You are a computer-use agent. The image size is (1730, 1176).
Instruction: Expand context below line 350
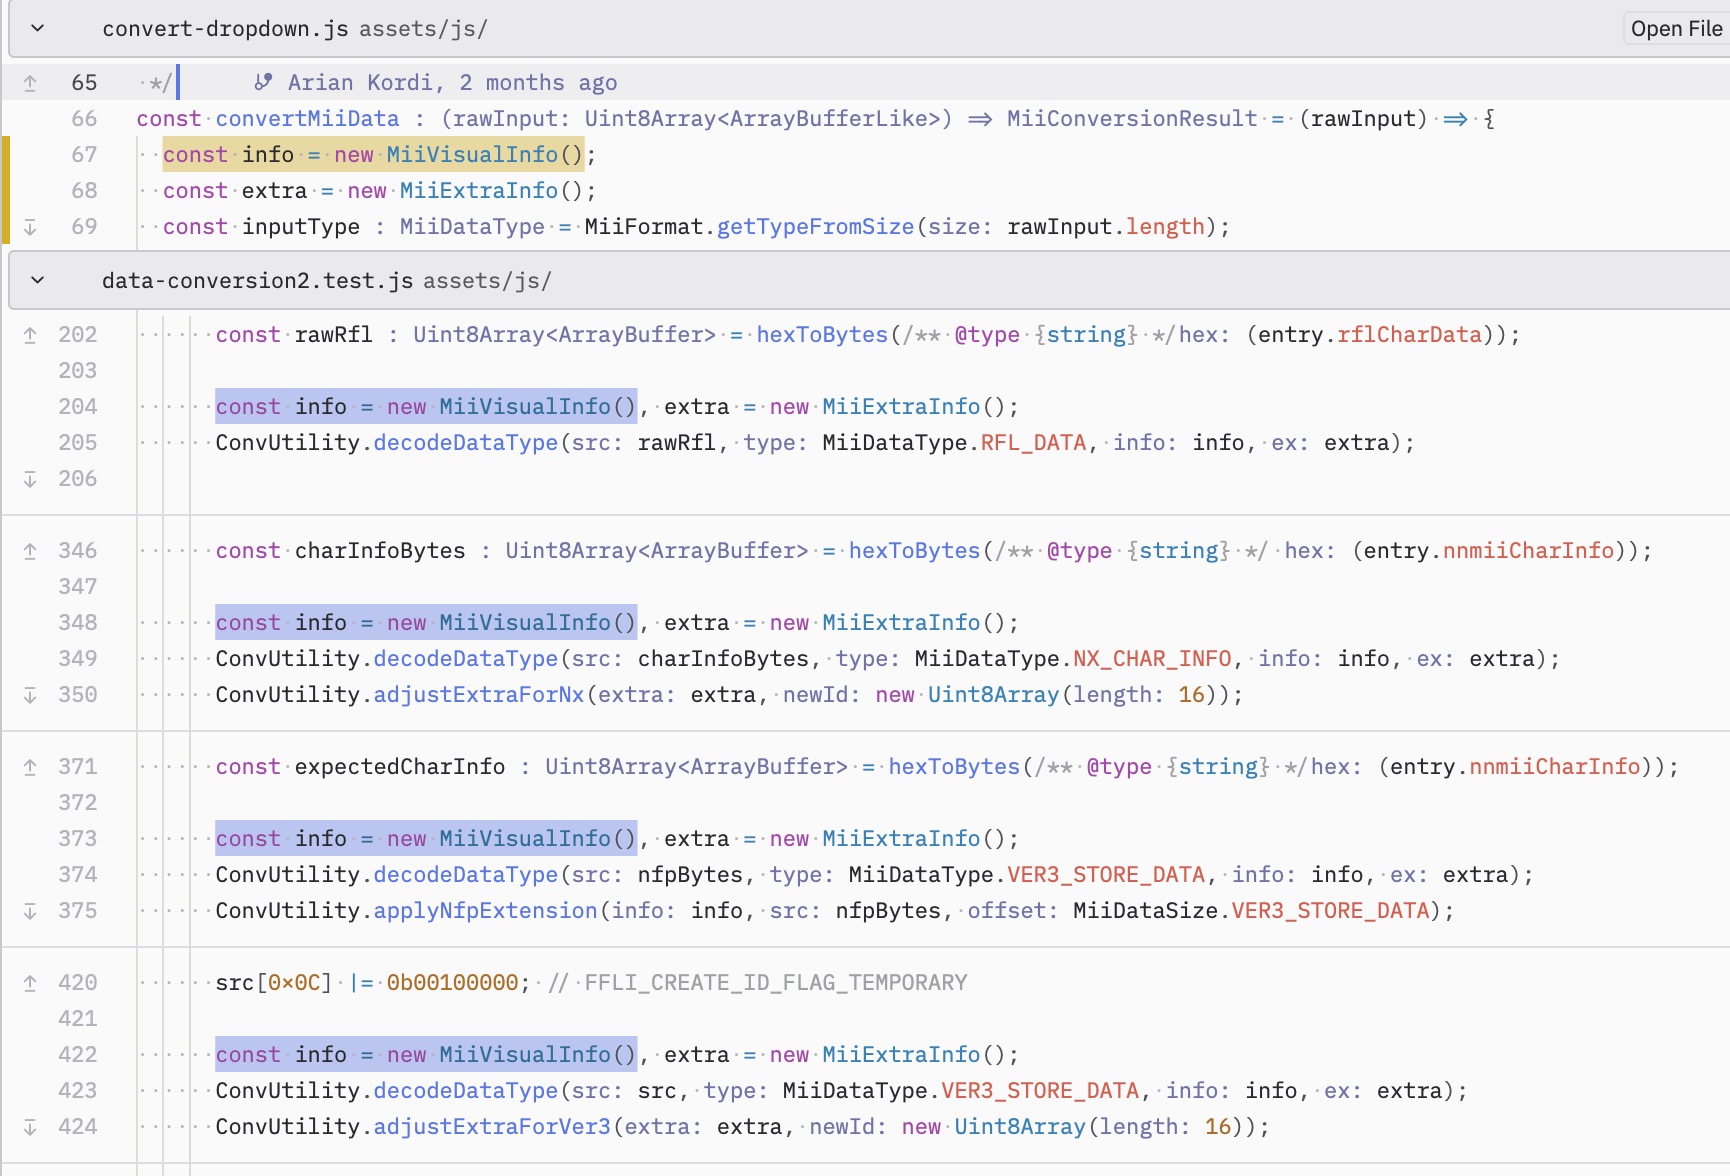coord(30,695)
